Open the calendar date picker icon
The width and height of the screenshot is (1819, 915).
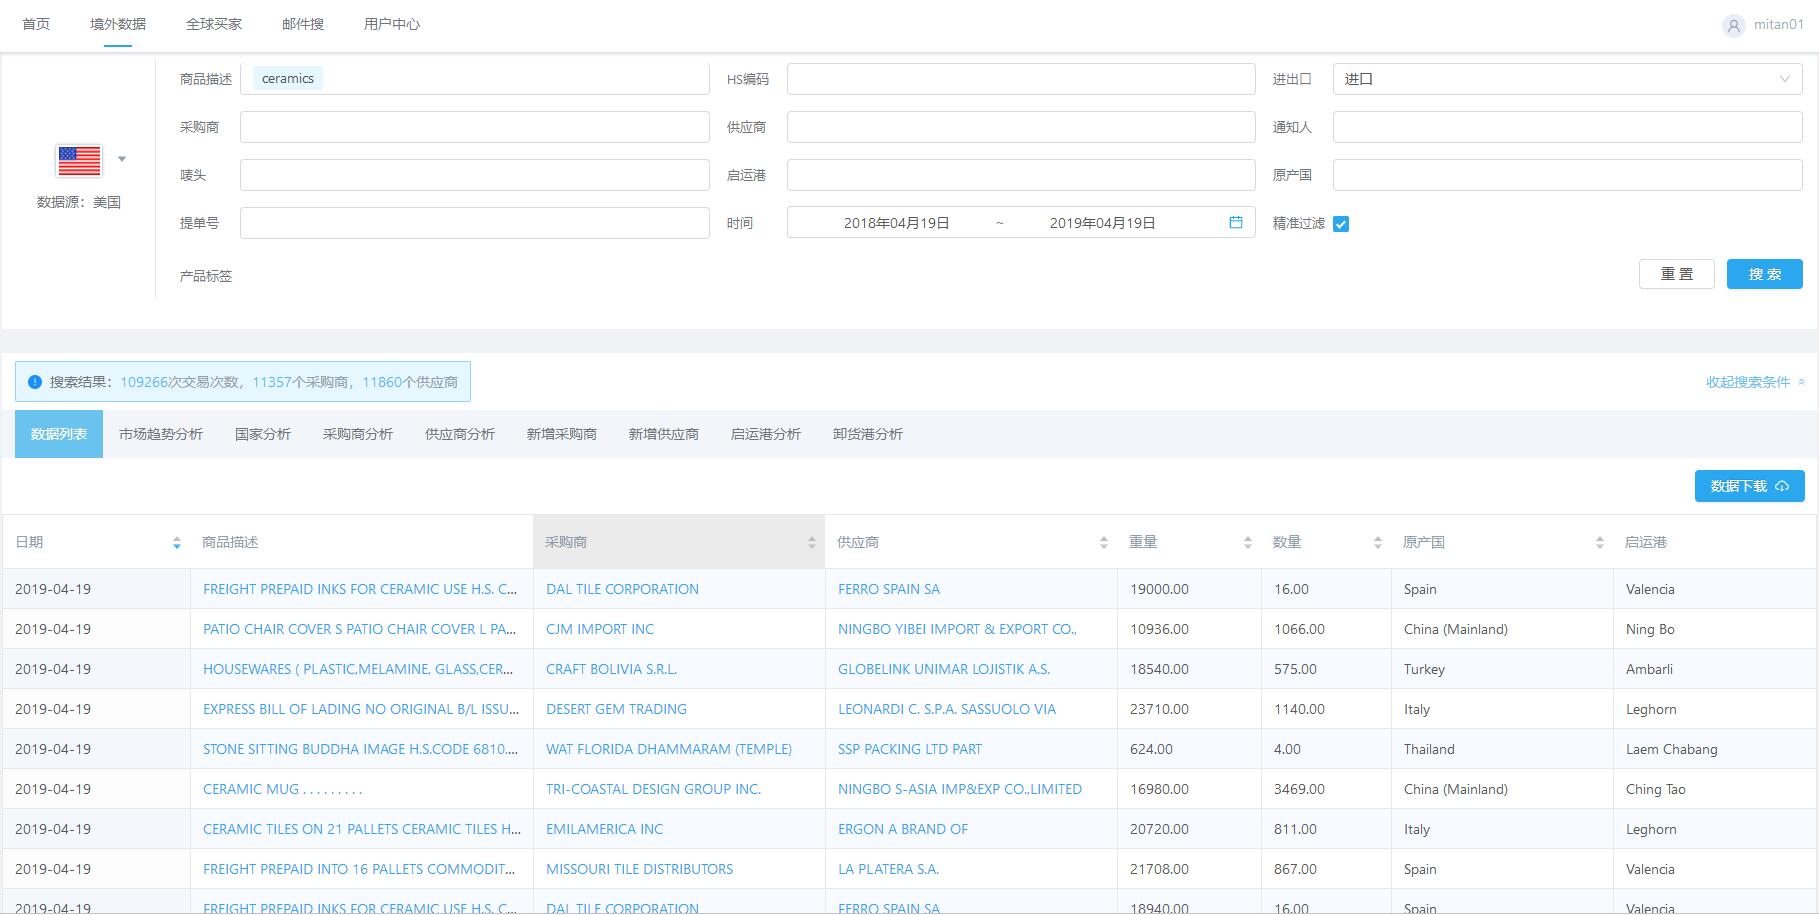[x=1236, y=223]
